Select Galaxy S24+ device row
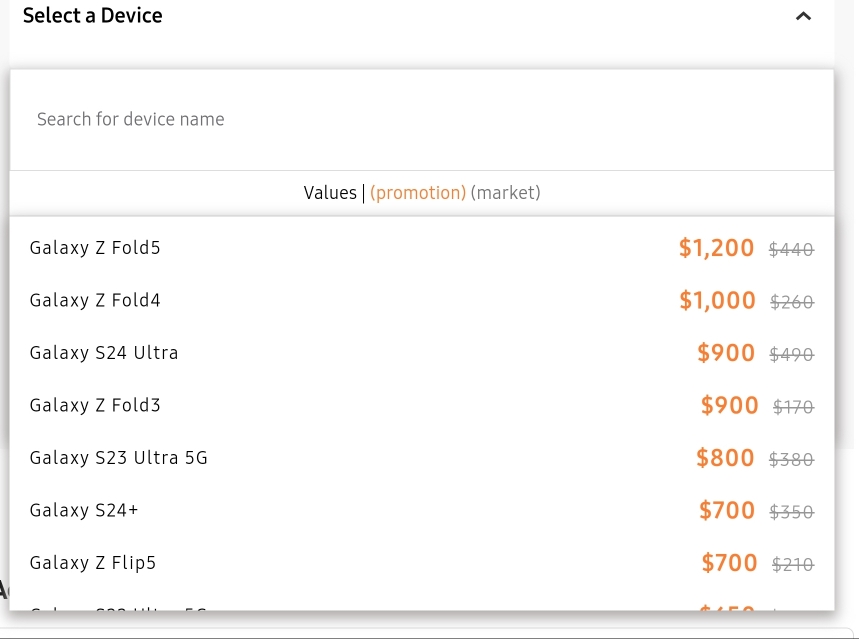The image size is (859, 639). tap(422, 510)
